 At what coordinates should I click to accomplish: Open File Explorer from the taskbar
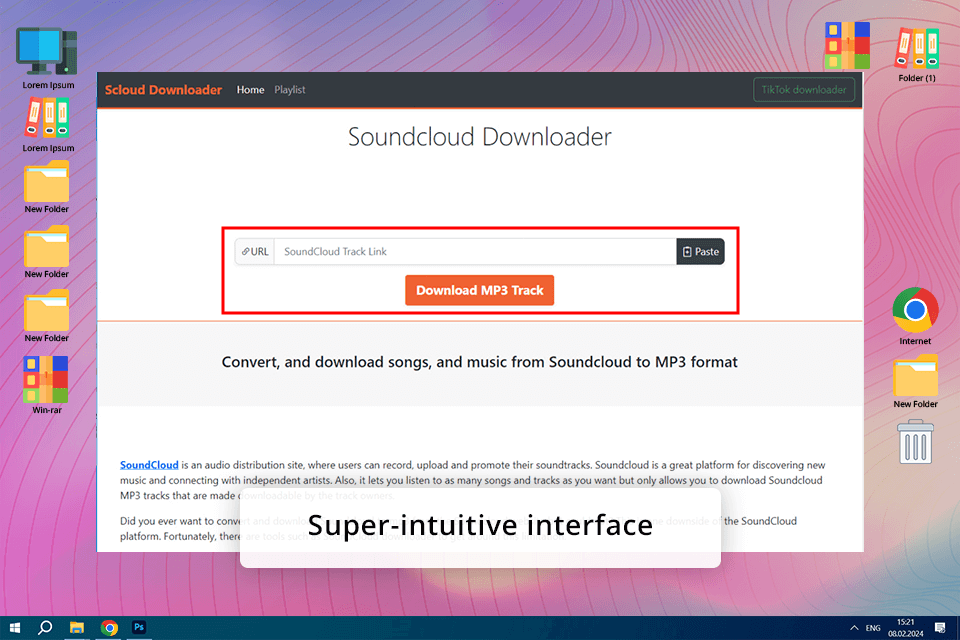[x=77, y=628]
